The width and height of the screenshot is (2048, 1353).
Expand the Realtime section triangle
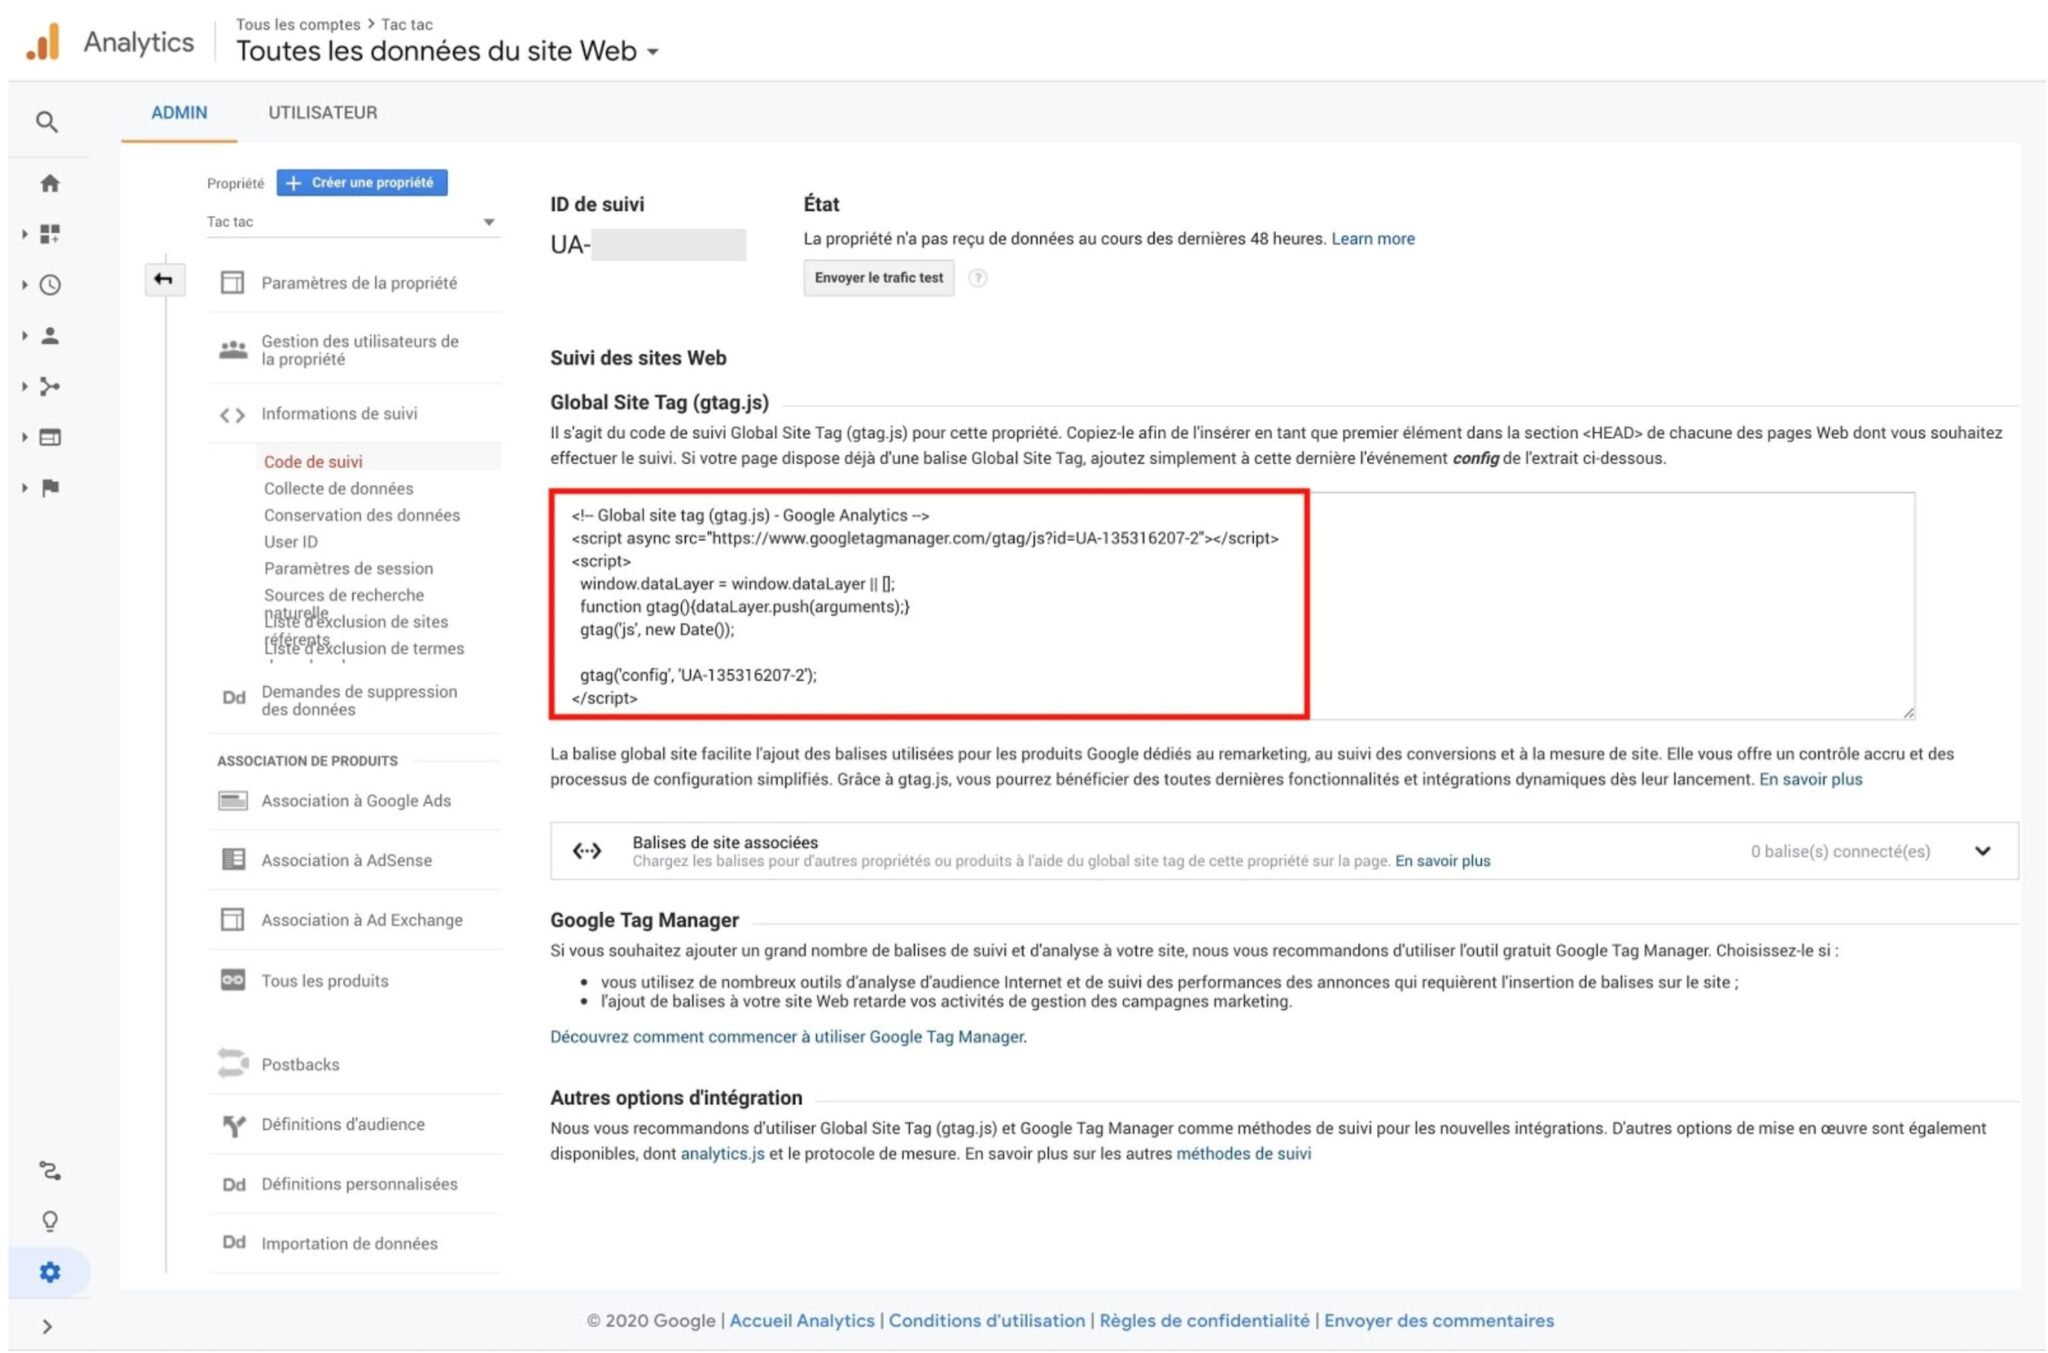pyautogui.click(x=25, y=285)
